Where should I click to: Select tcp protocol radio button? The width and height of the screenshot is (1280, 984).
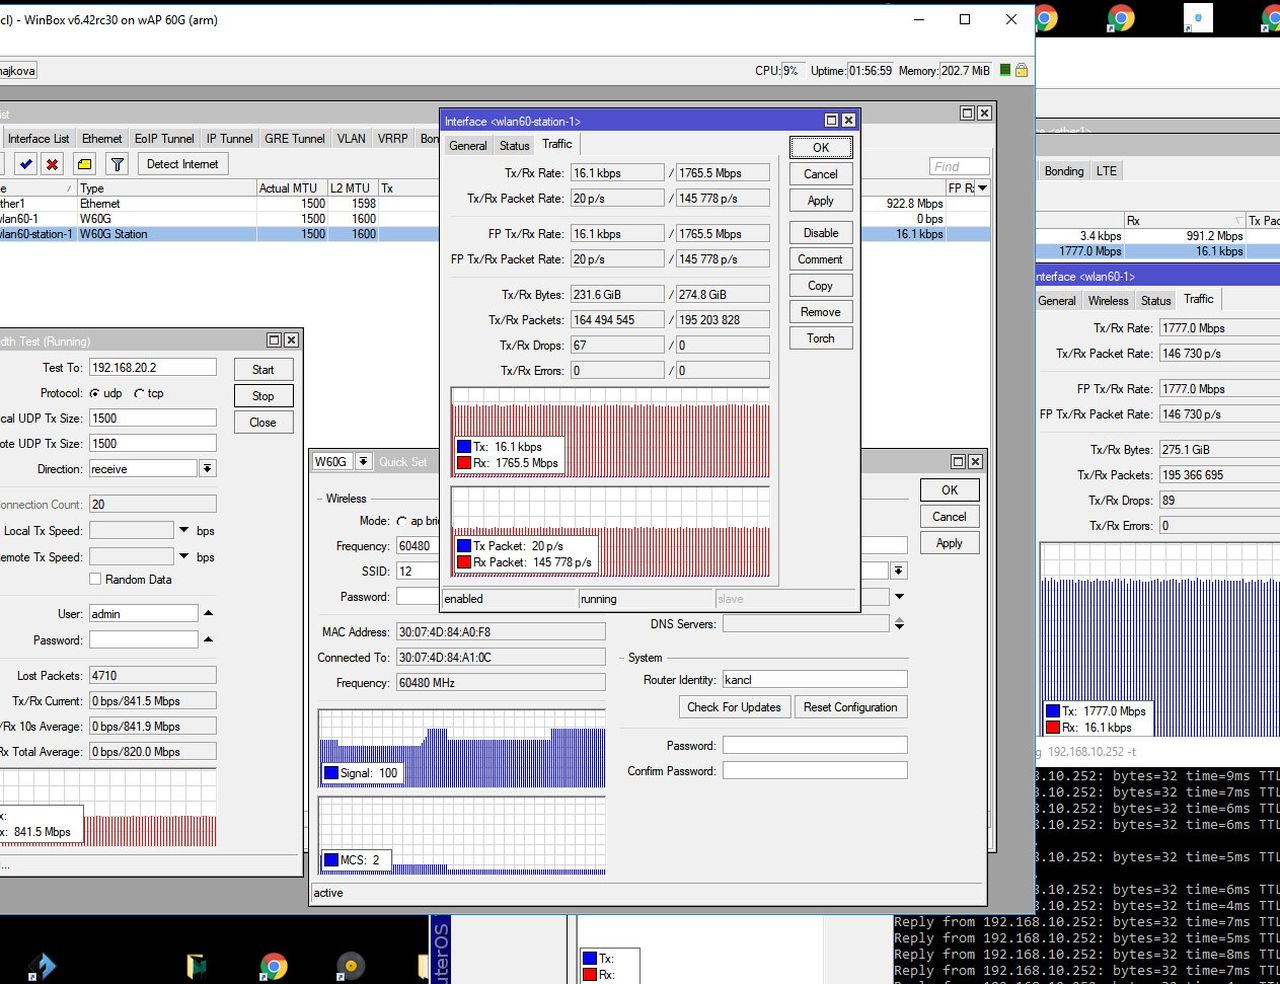click(x=139, y=394)
